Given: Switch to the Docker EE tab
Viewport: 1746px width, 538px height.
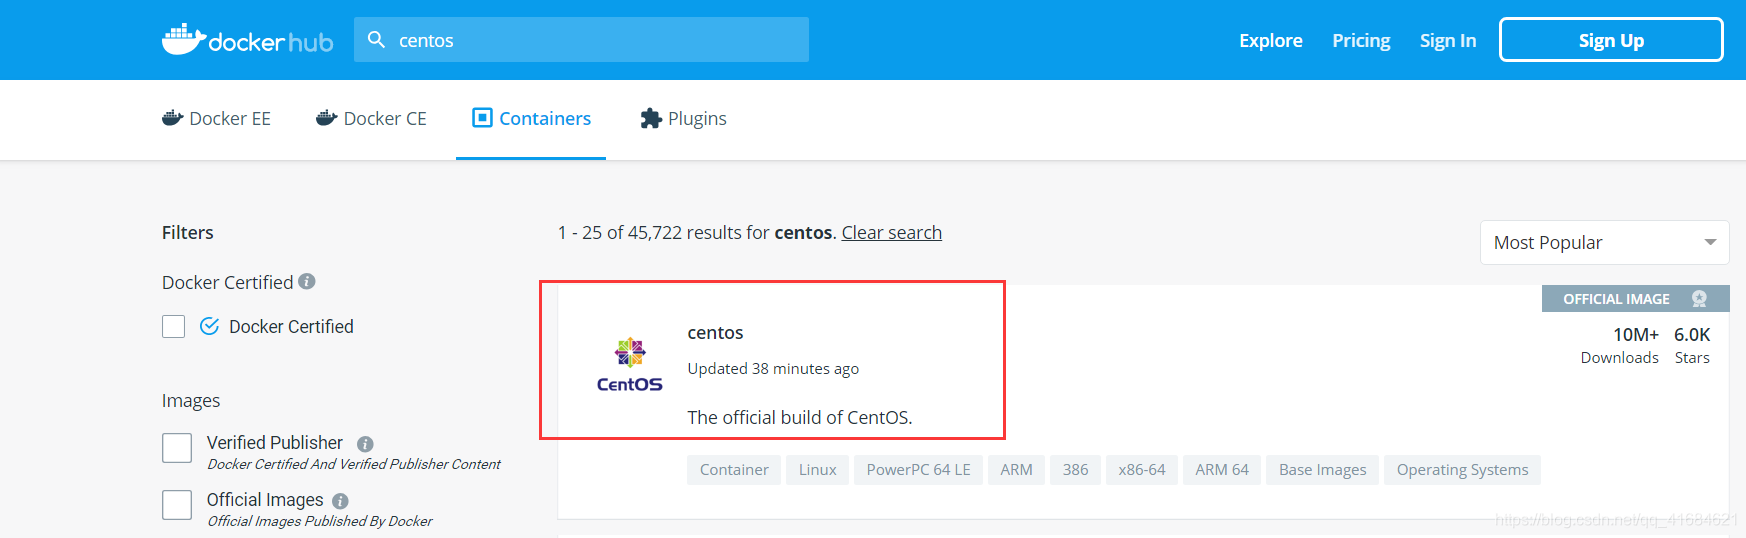Looking at the screenshot, I should coord(216,119).
